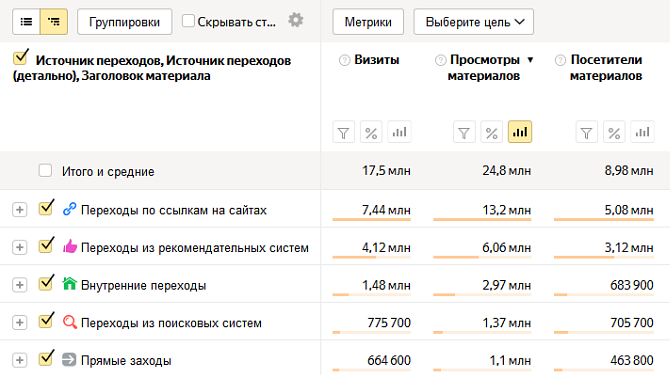
Task: Toggle percent icon under Просмотры материалов
Action: [x=492, y=132]
